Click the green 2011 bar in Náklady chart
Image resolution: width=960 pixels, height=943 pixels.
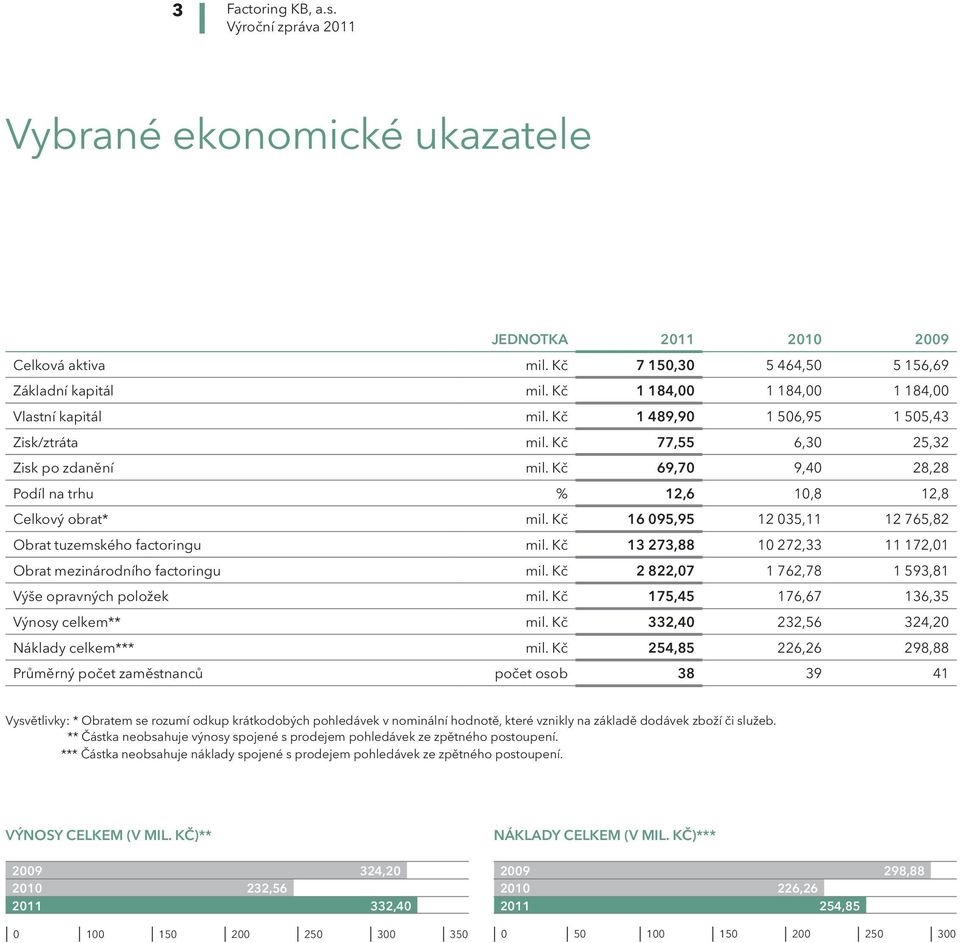point(680,906)
